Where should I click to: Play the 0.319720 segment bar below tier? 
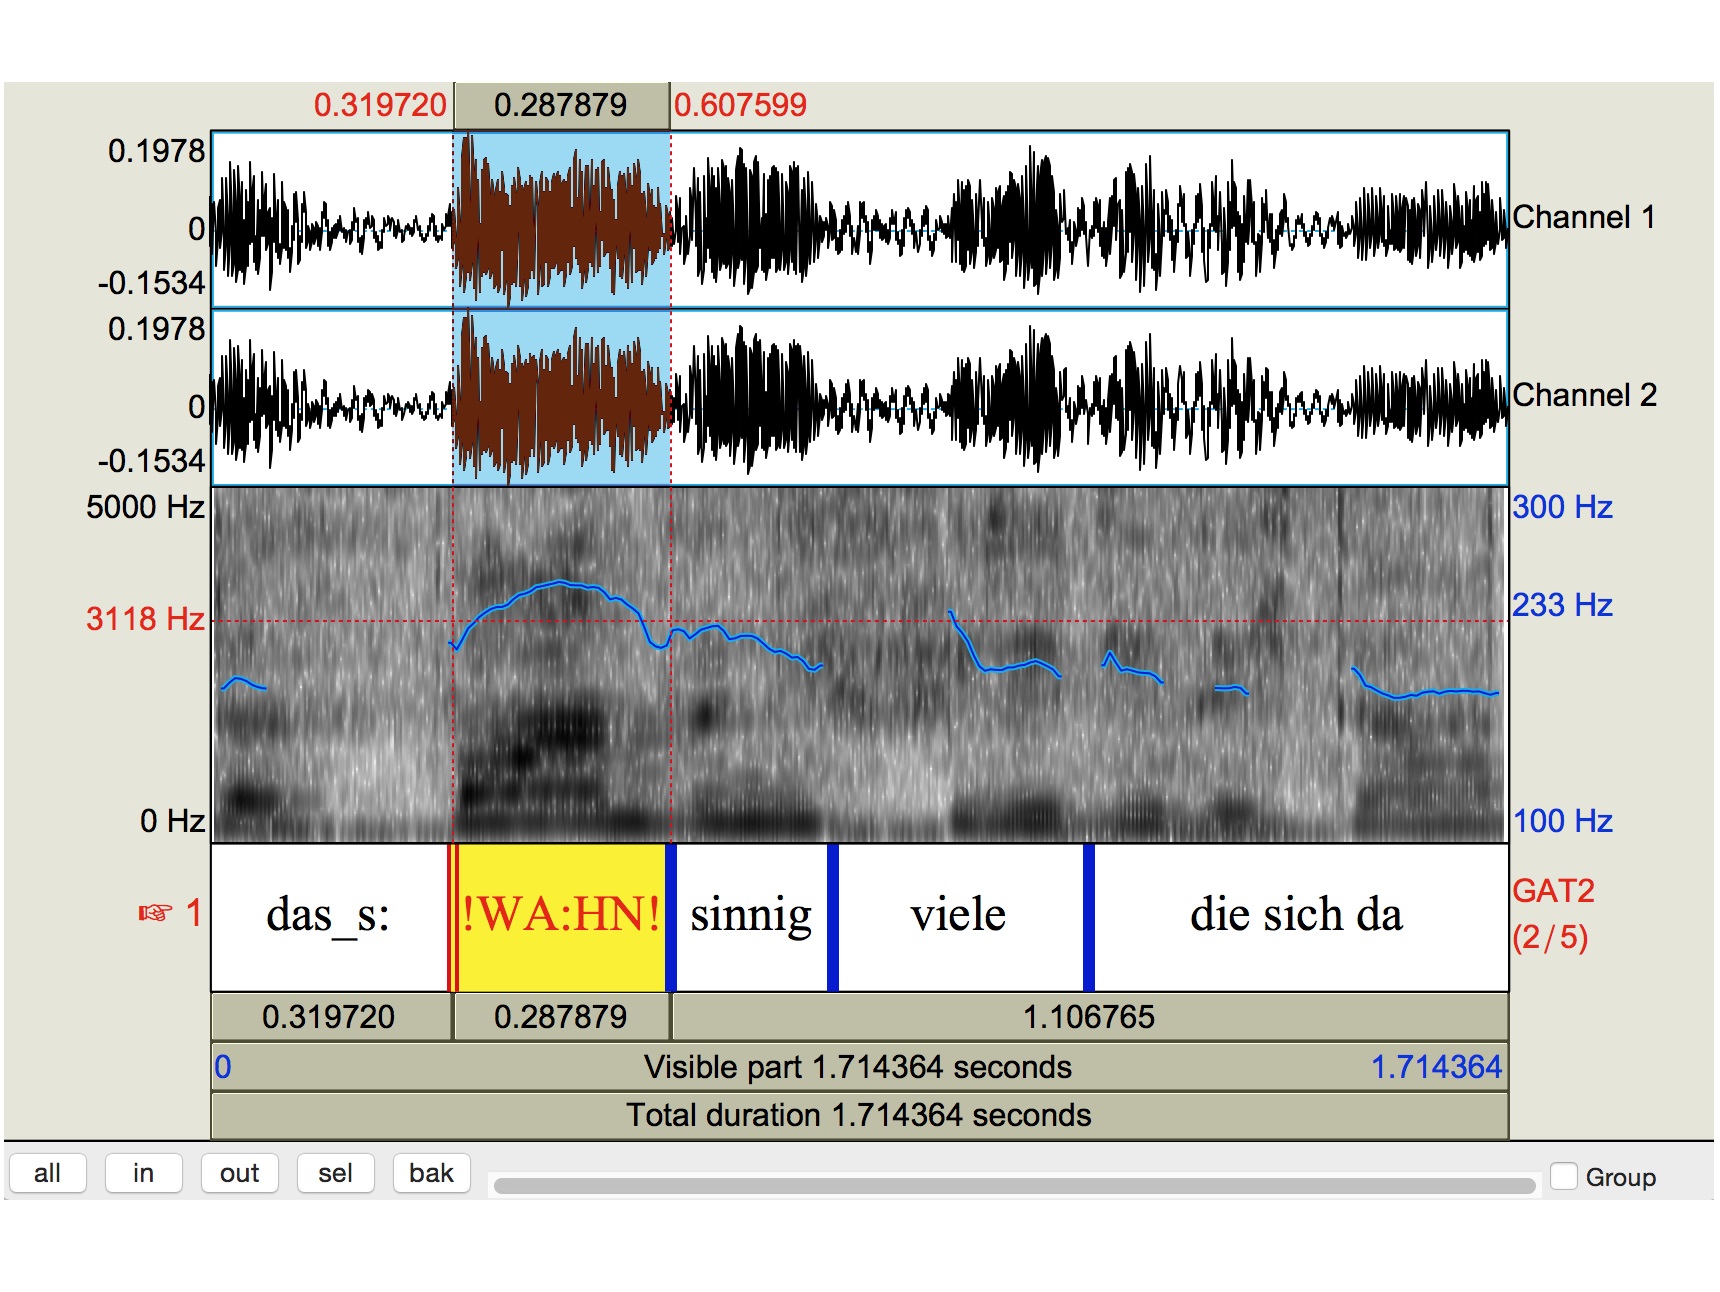click(x=329, y=1017)
